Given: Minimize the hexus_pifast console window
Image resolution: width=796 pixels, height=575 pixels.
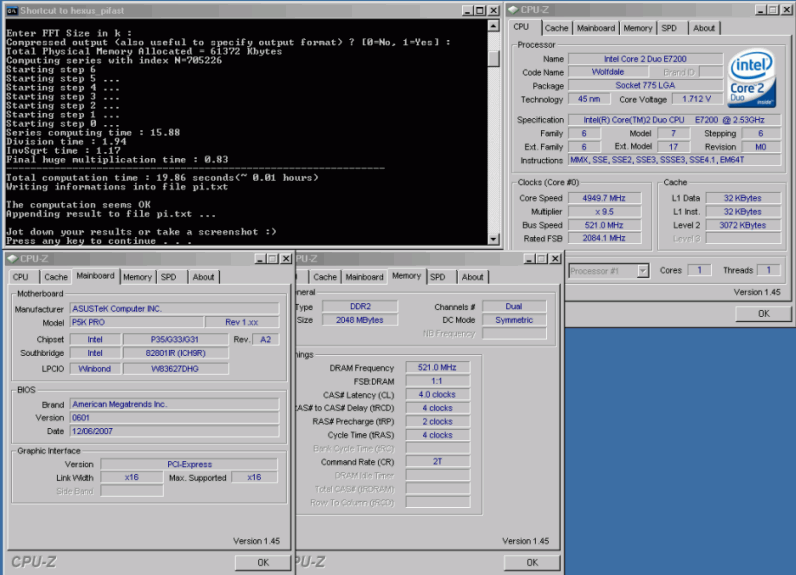Looking at the screenshot, I should click(468, 11).
